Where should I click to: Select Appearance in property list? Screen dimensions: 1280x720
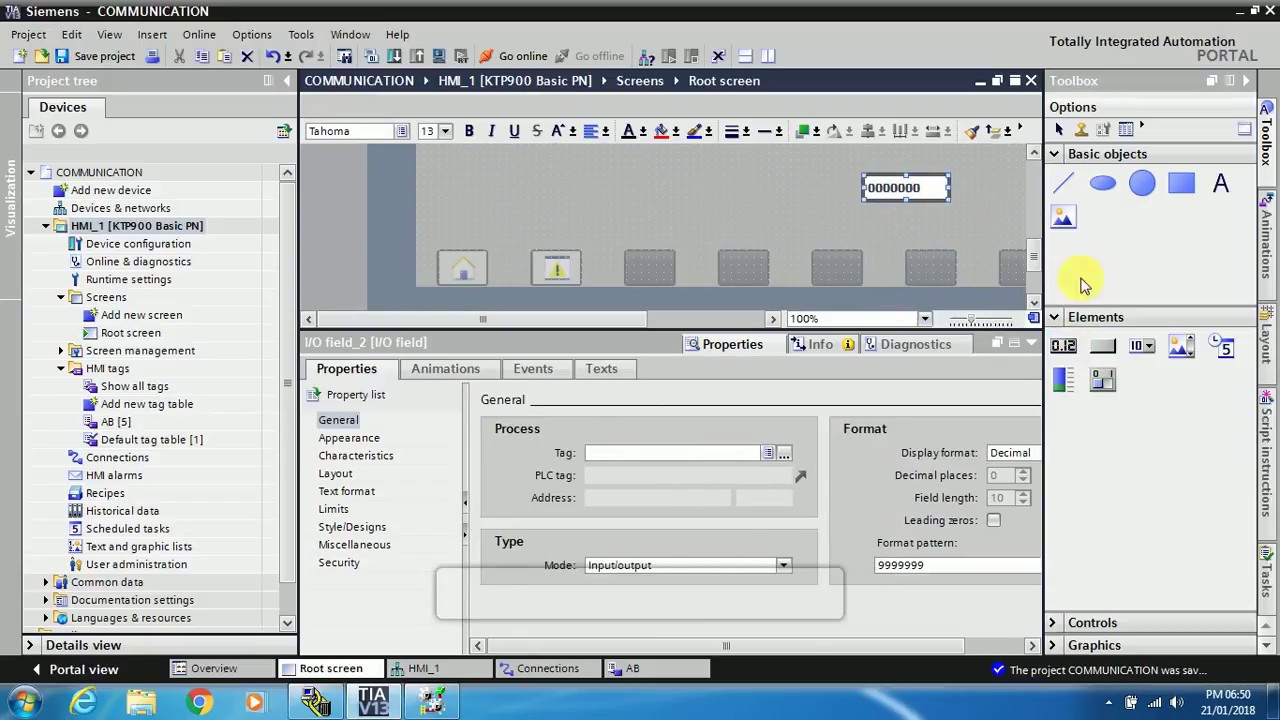(349, 438)
